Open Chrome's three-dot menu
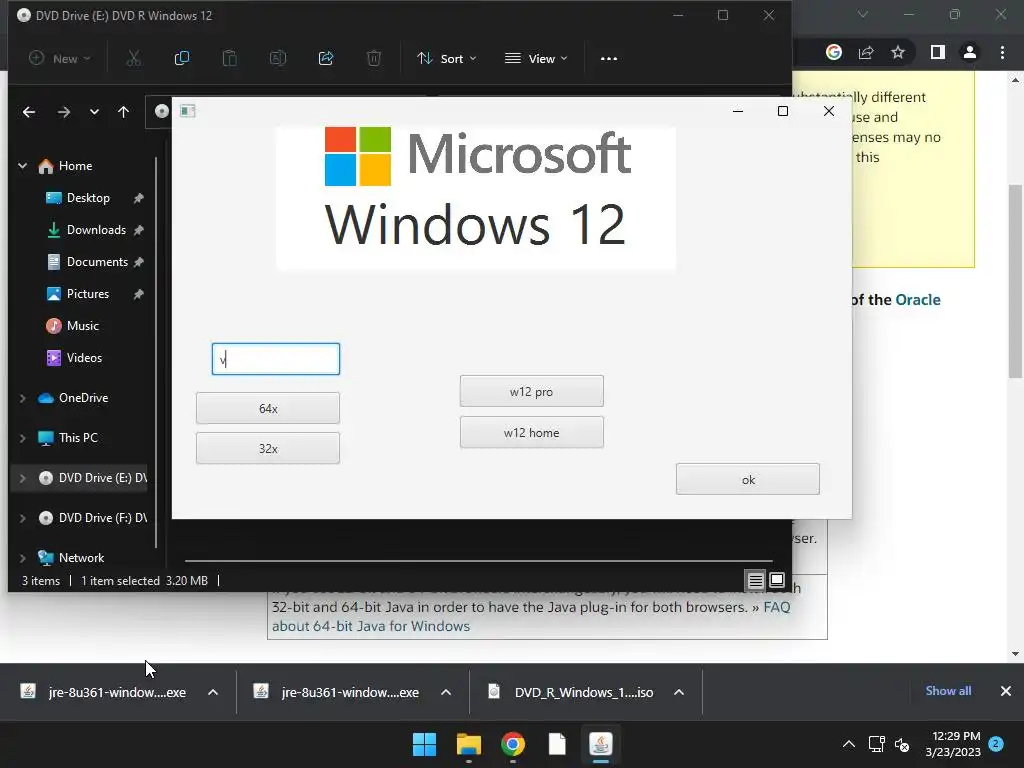Image resolution: width=1024 pixels, height=768 pixels. (x=1002, y=52)
